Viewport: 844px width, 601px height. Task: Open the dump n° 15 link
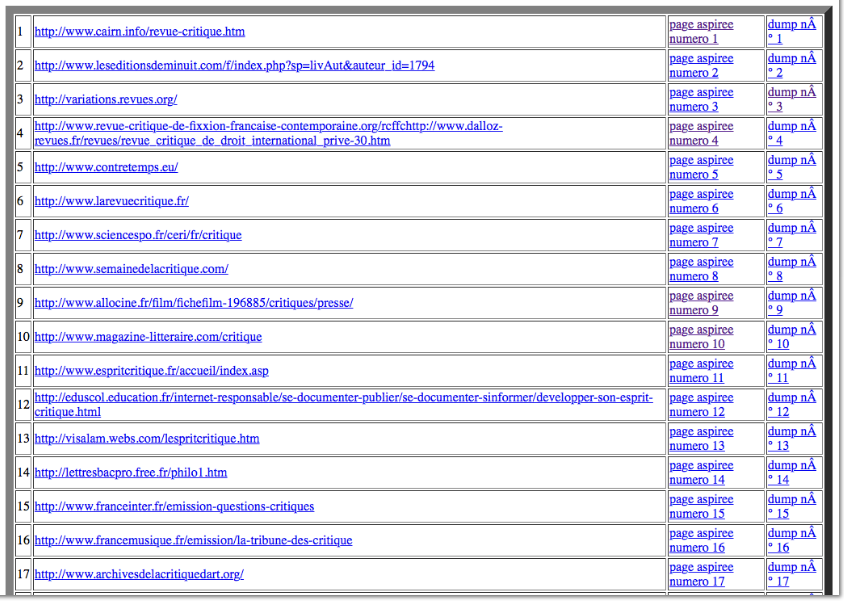791,506
